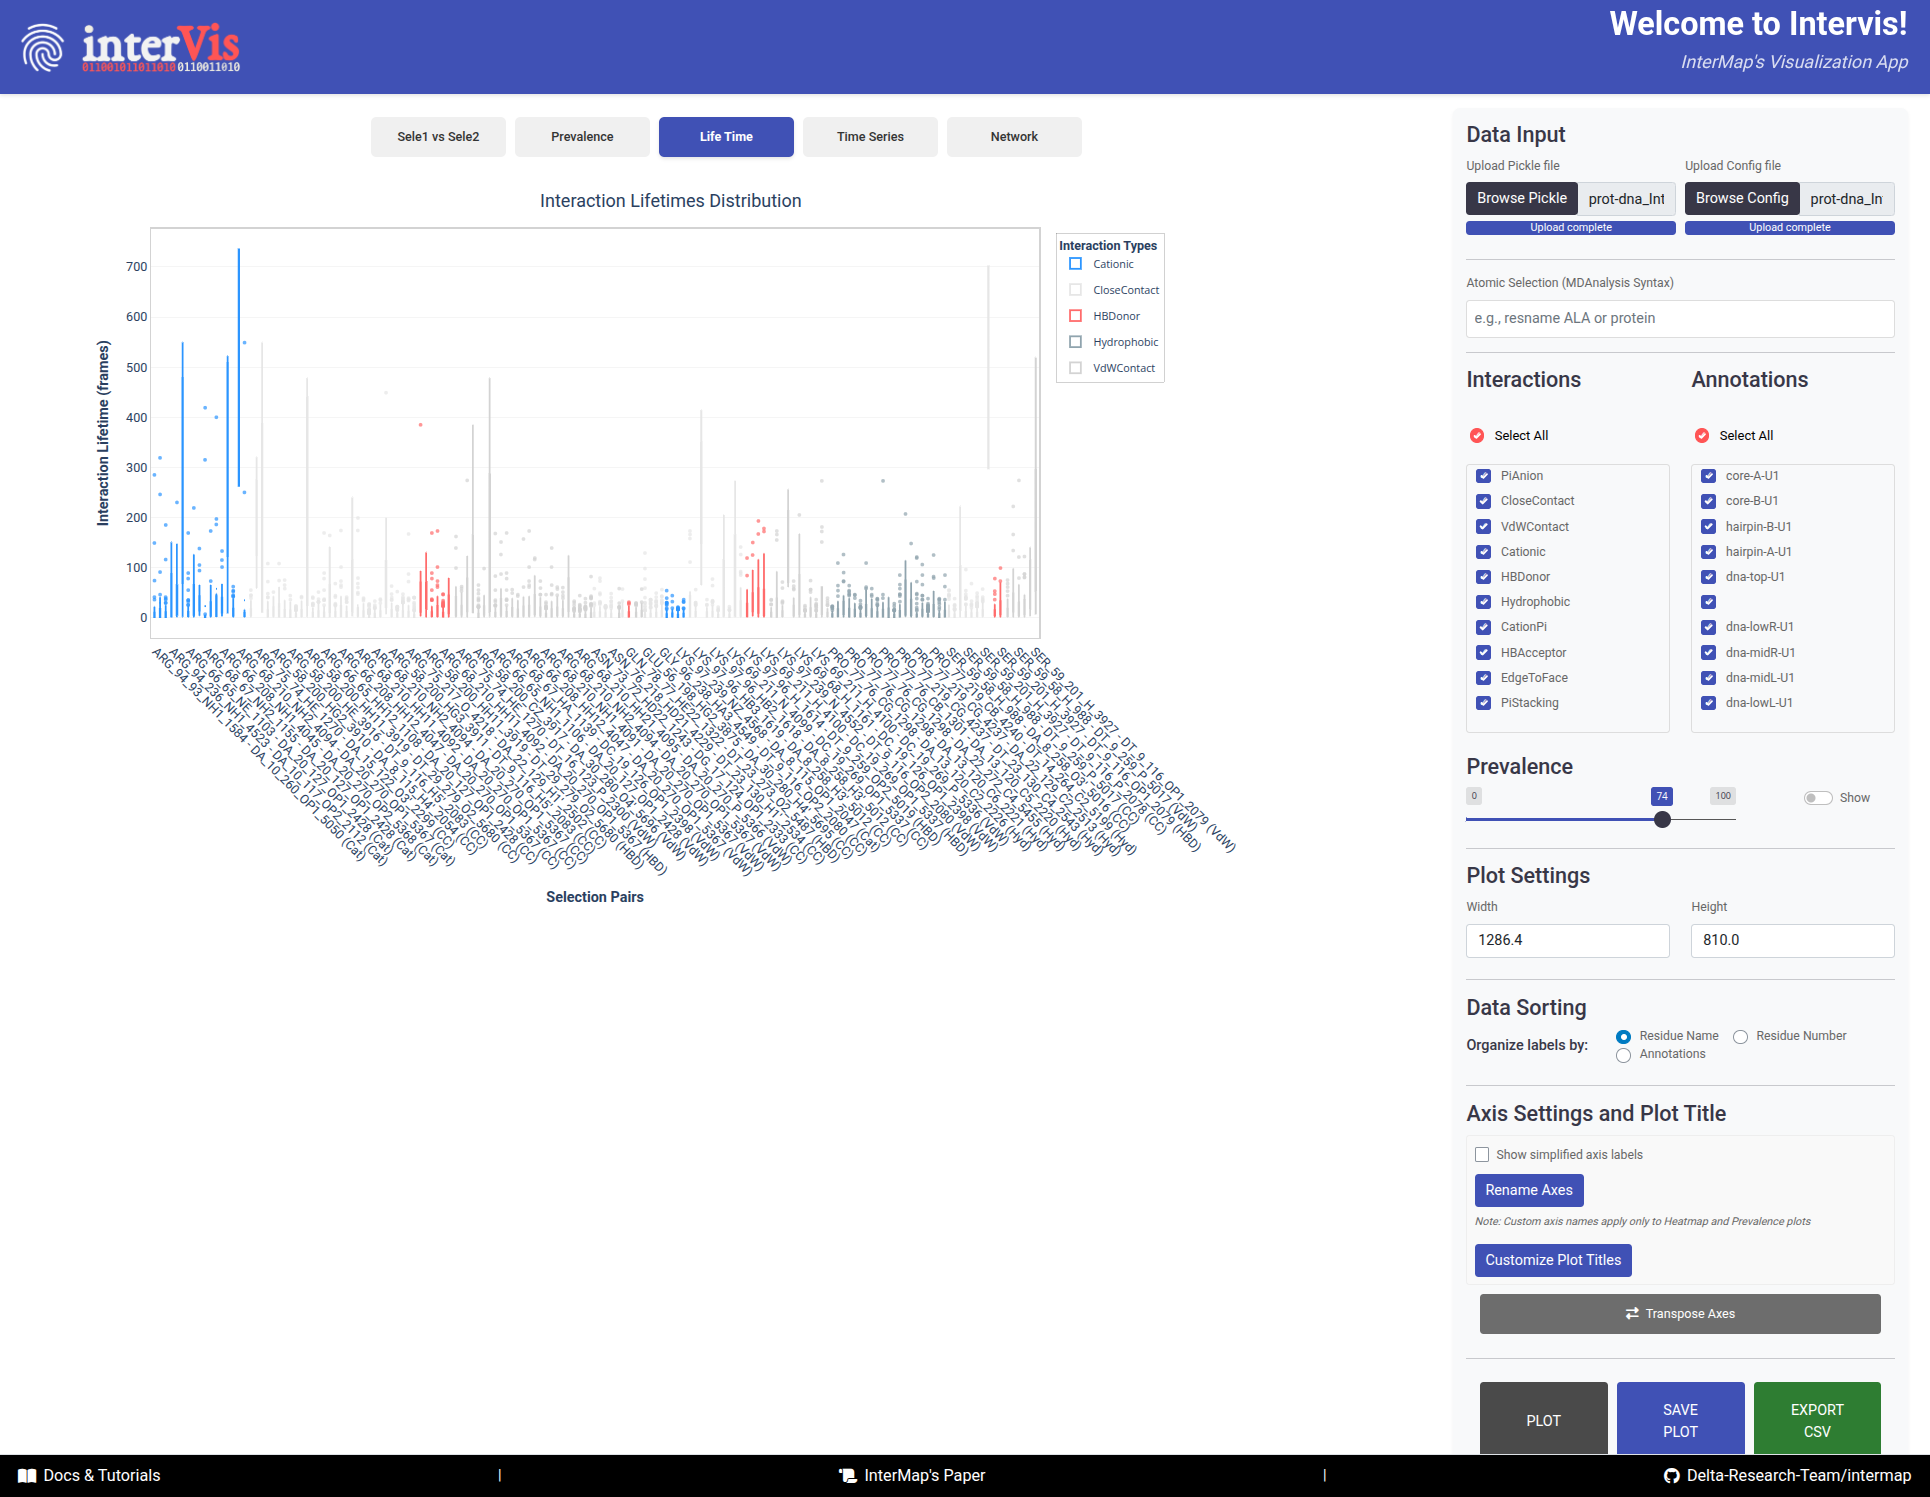Image resolution: width=1930 pixels, height=1497 pixels.
Task: Click Select All under Annotations
Action: 1702,436
